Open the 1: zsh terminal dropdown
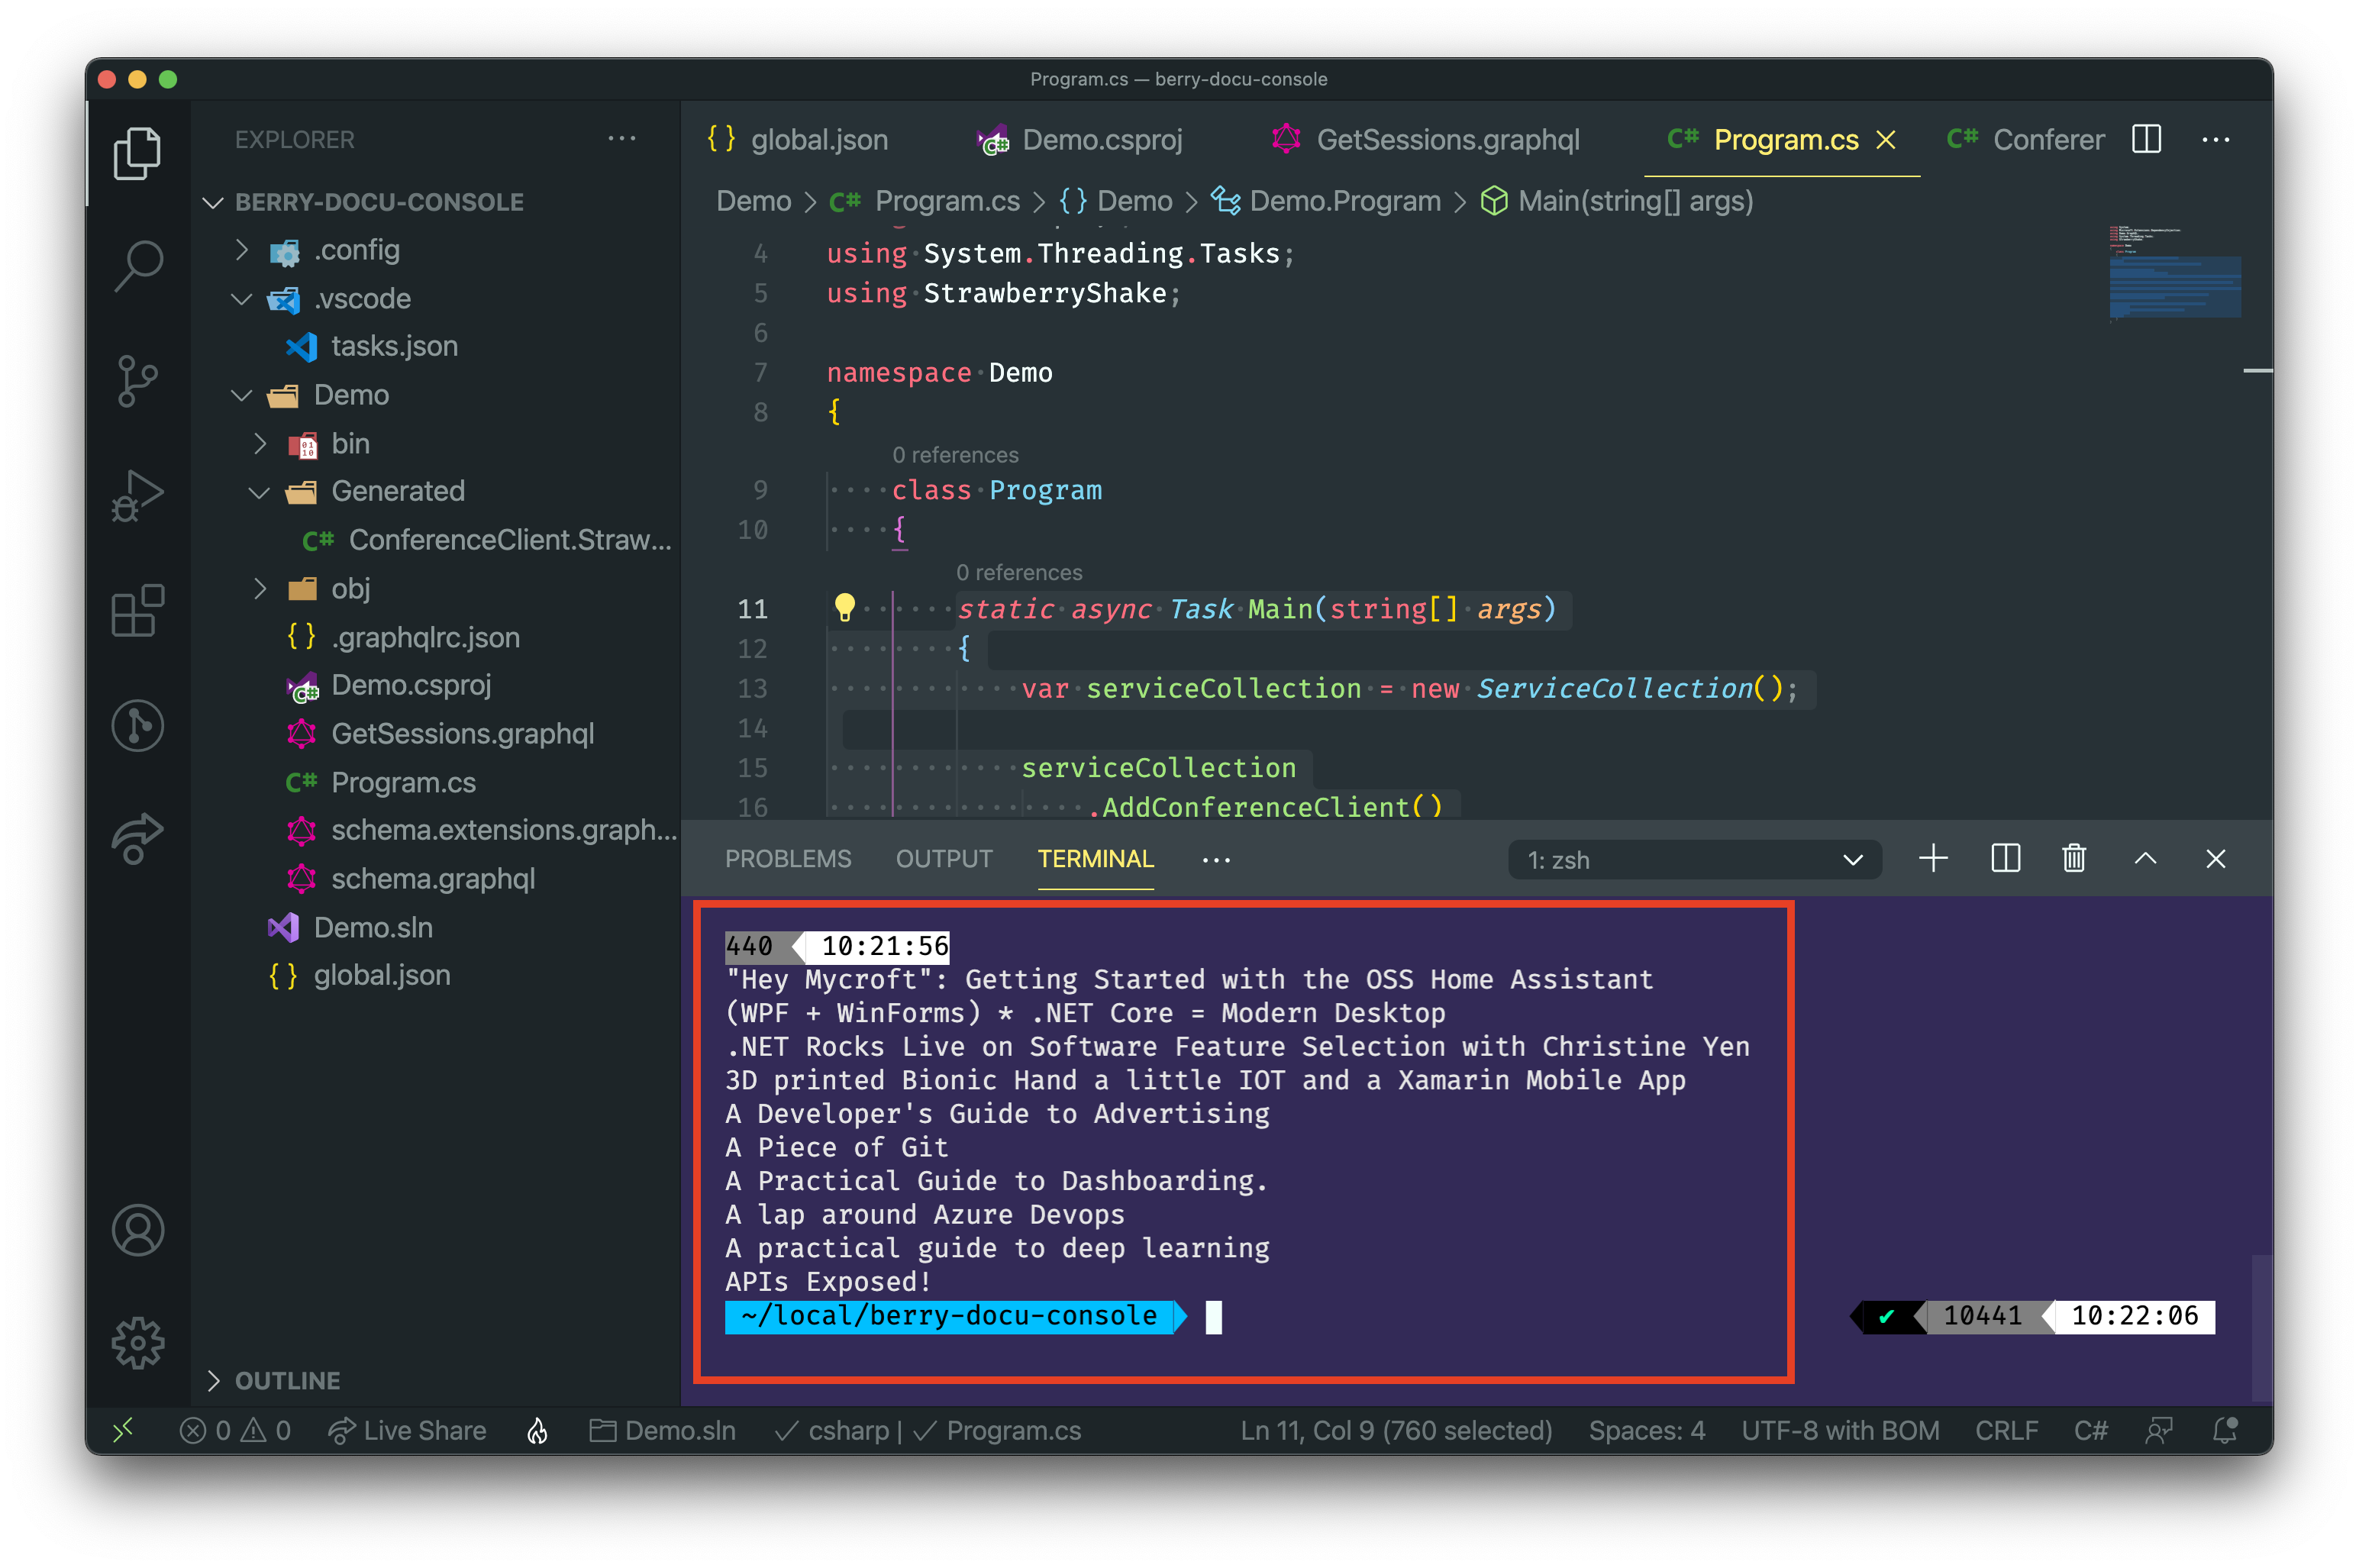Screen dimensions: 2359x1568 pos(1693,860)
